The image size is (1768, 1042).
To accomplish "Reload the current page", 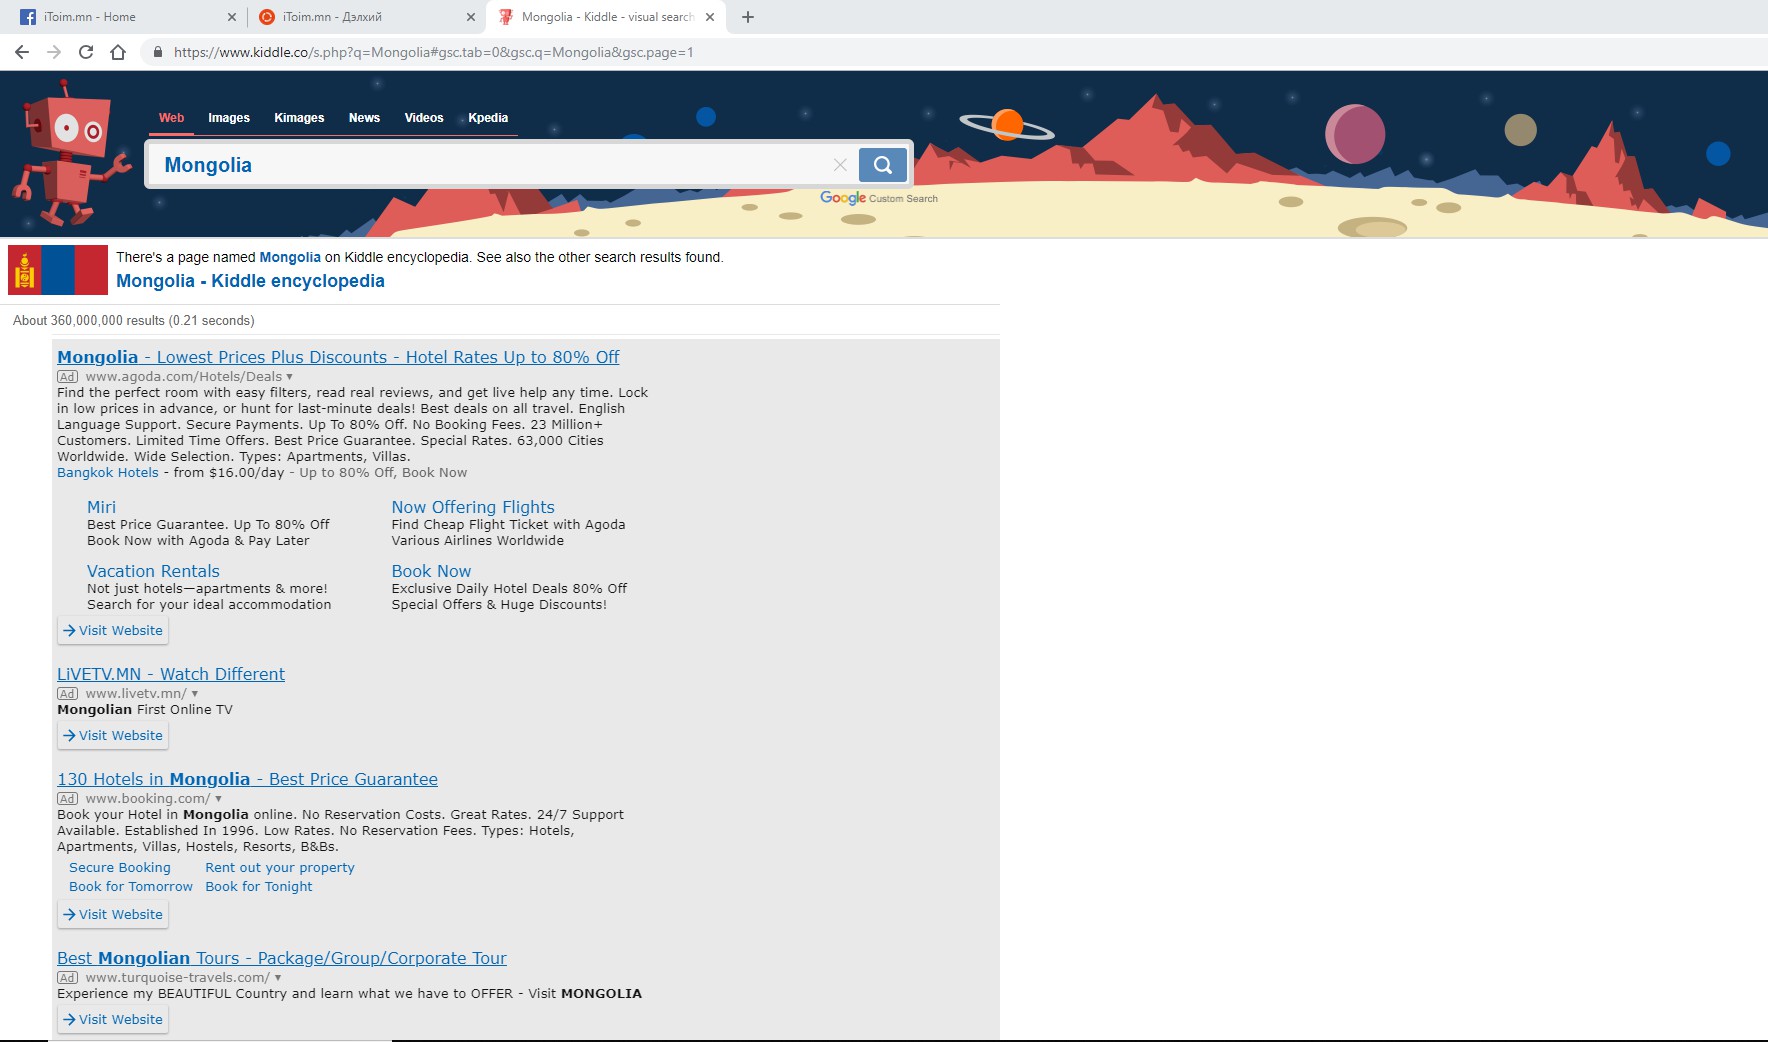I will coord(86,52).
